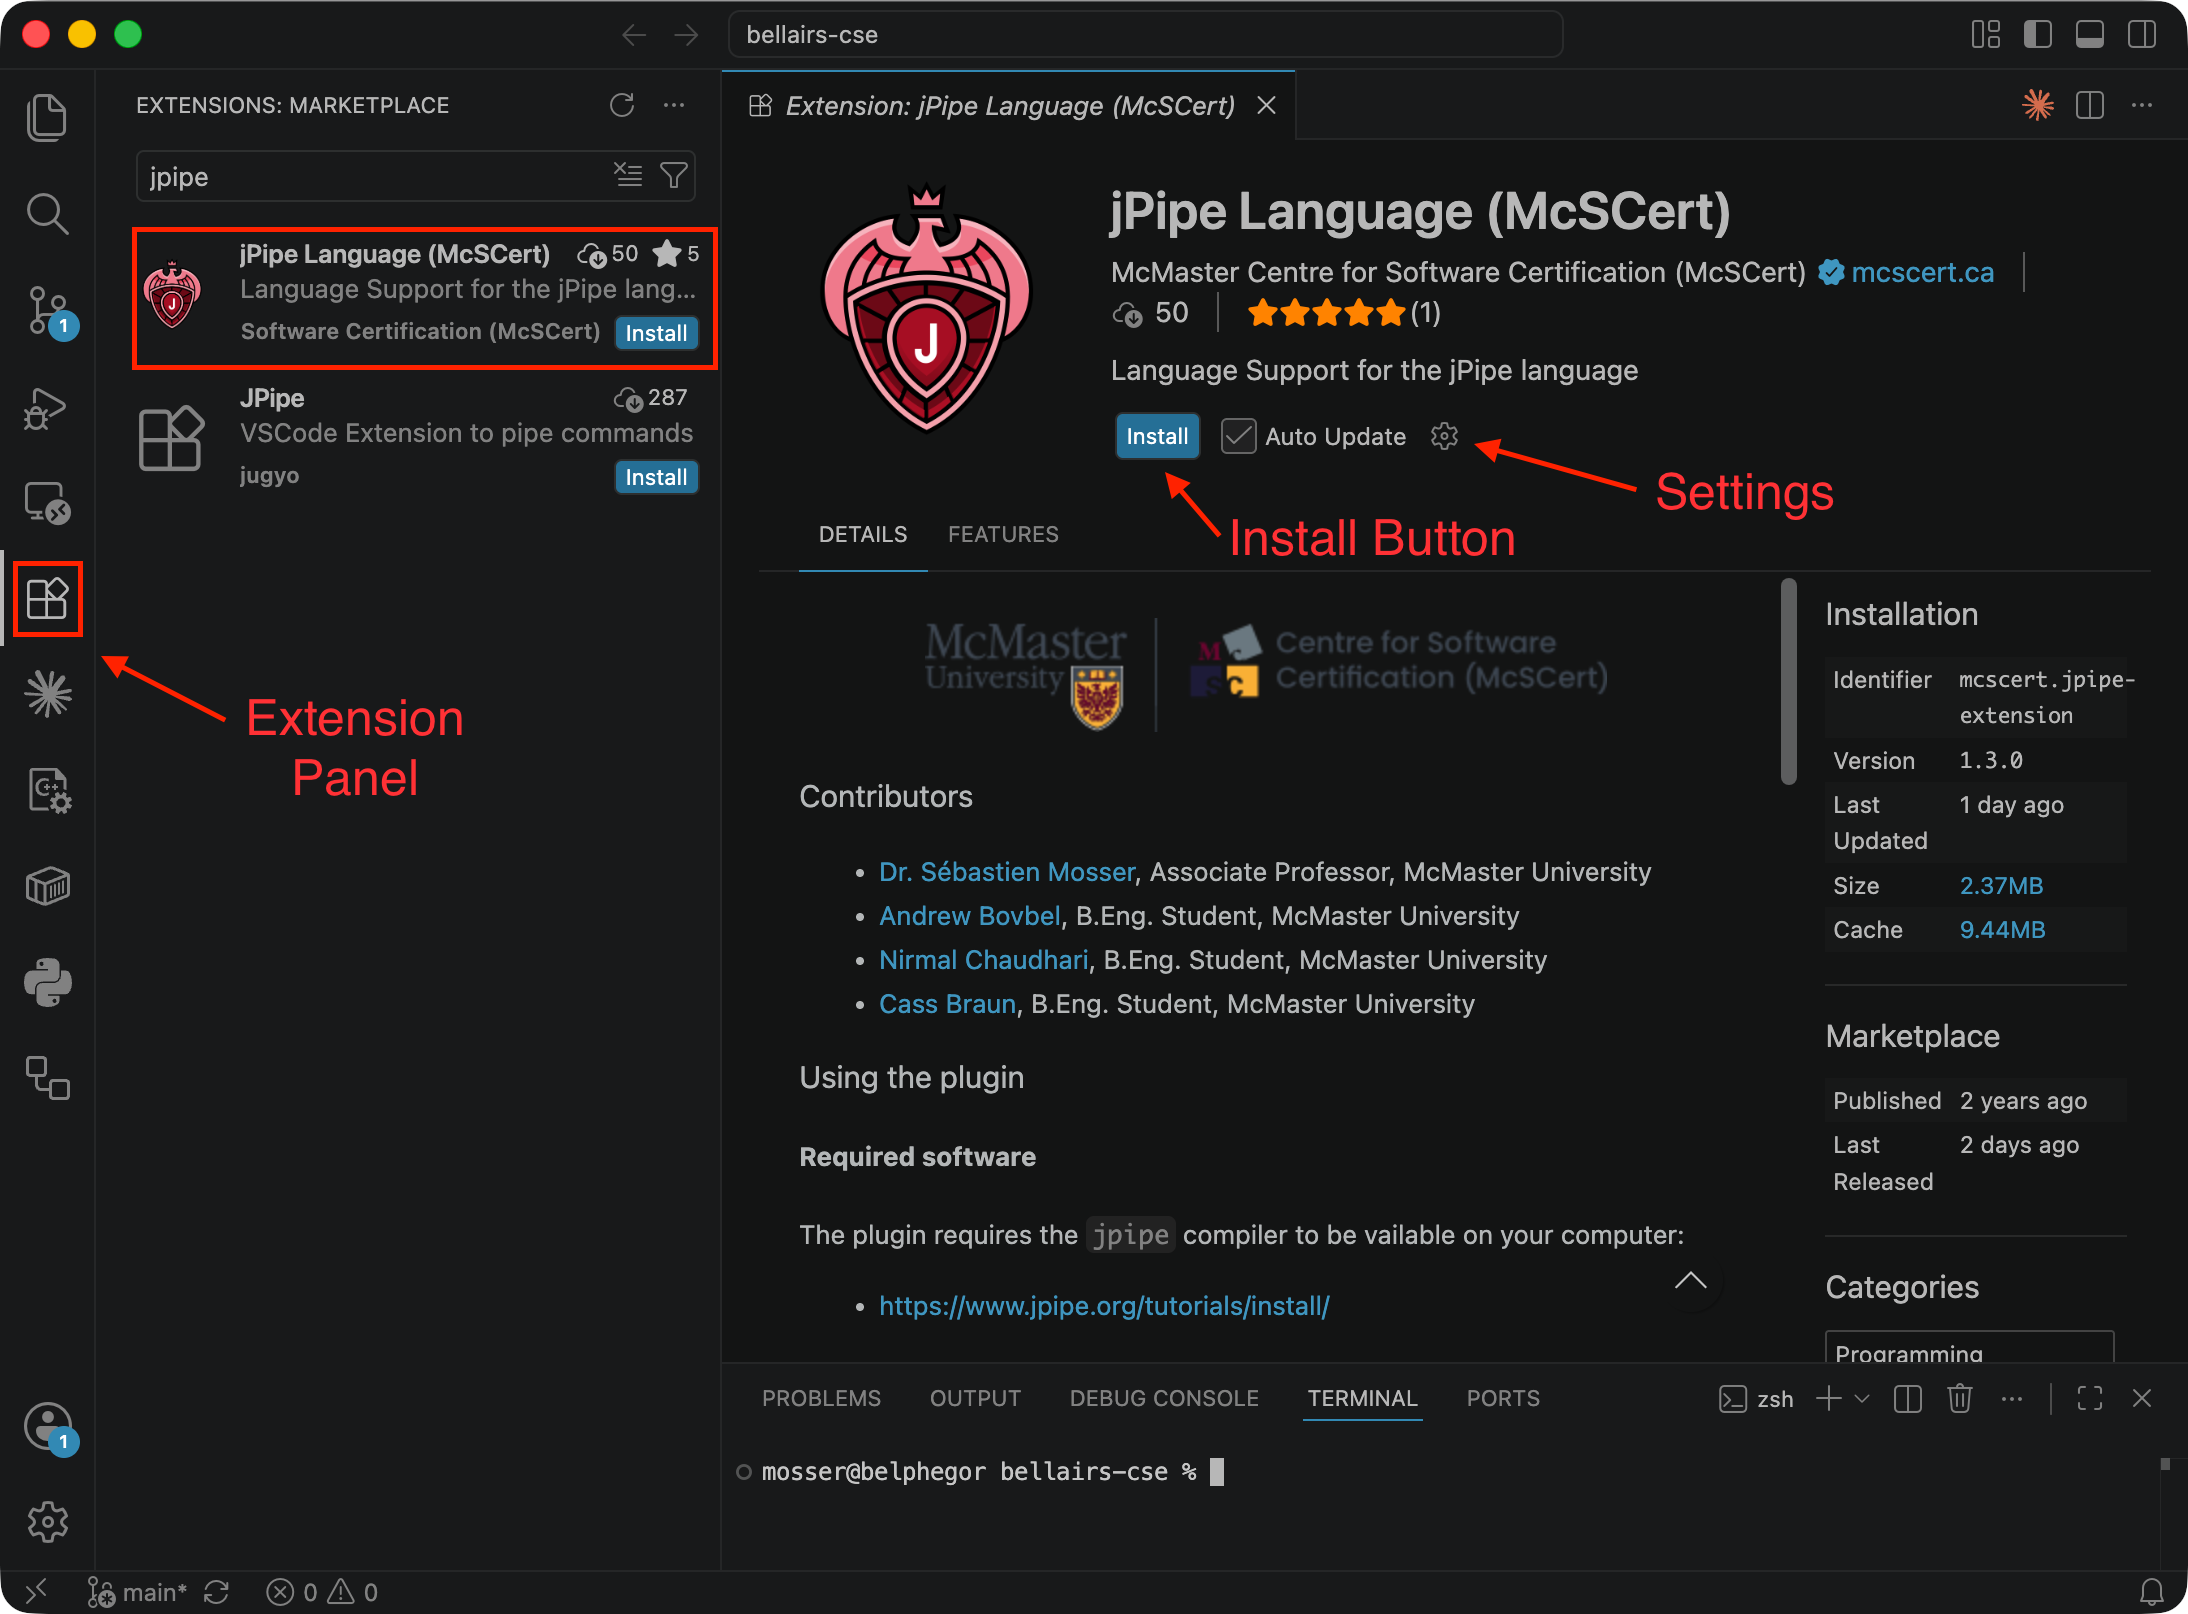The width and height of the screenshot is (2188, 1614).
Task: Open the Run and Debug view
Action: tap(47, 408)
